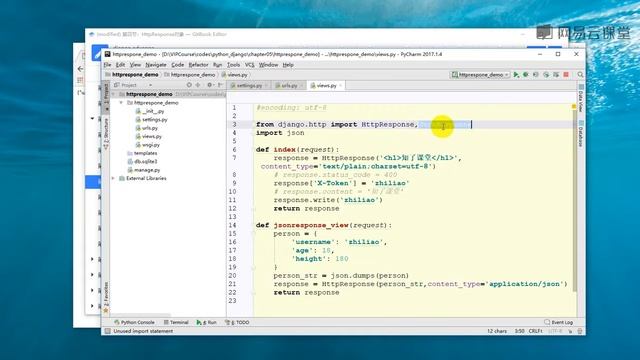Toggle the Structure side tool tab
640x360 pixels.
pos(106,133)
